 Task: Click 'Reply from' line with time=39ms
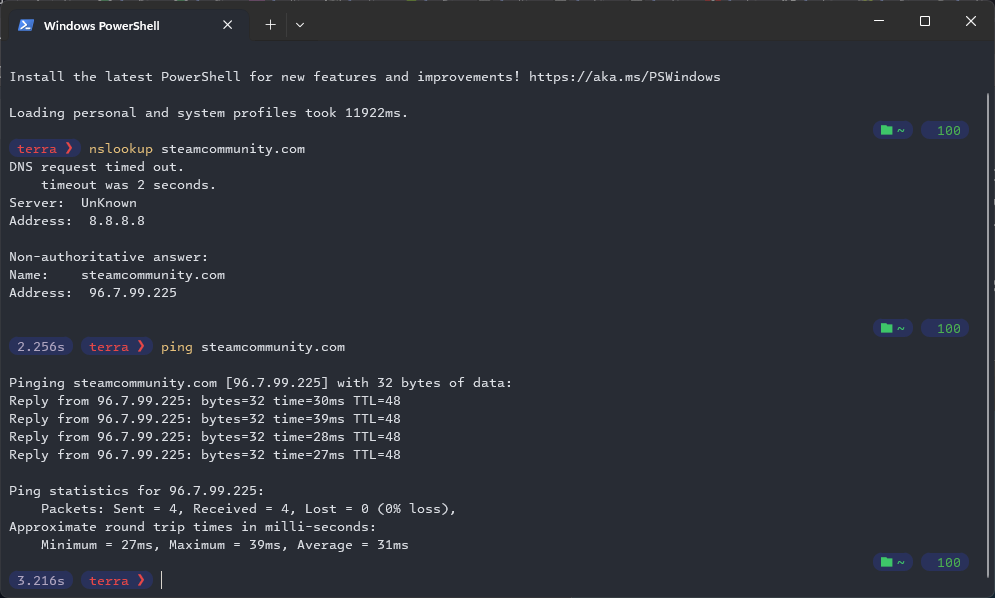[205, 419]
